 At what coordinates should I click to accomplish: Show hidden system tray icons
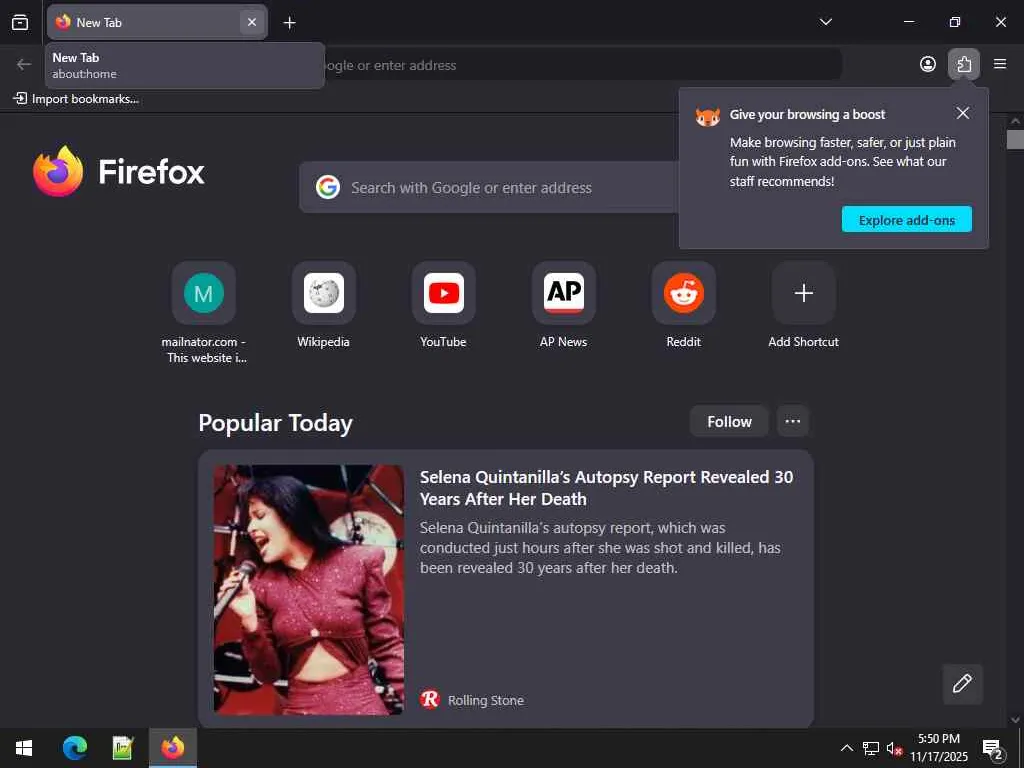click(x=846, y=748)
